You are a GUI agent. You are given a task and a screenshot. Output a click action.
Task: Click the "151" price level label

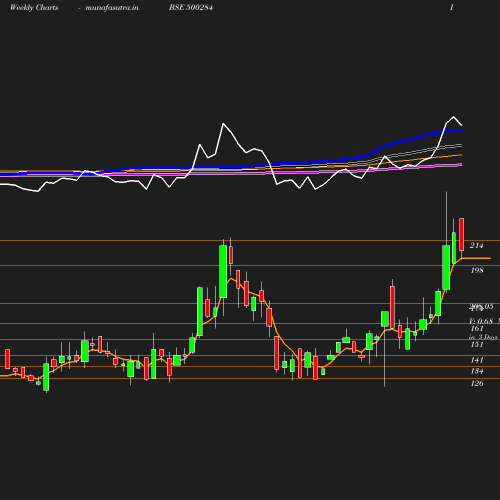477,344
